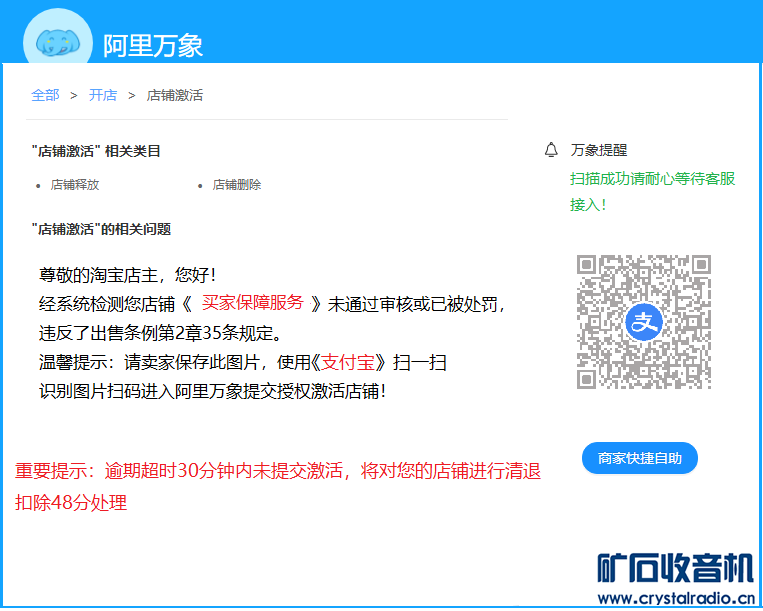
Task: Click the bell icon beside 万象提醒
Action: tap(551, 150)
